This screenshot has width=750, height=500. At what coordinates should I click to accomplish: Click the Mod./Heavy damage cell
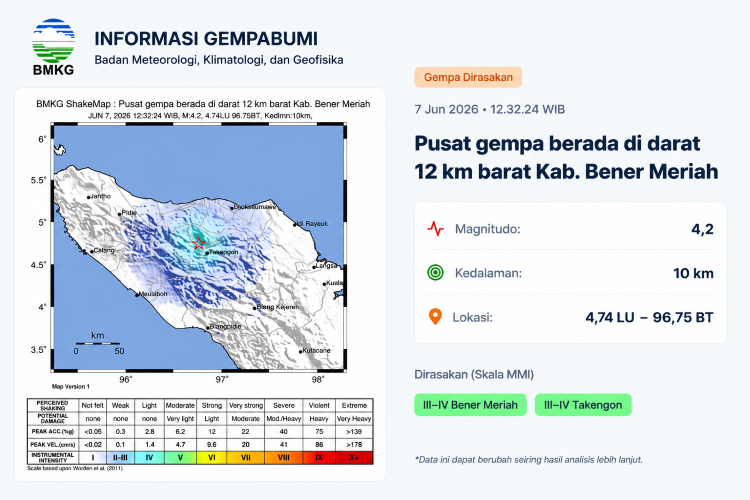(x=284, y=419)
